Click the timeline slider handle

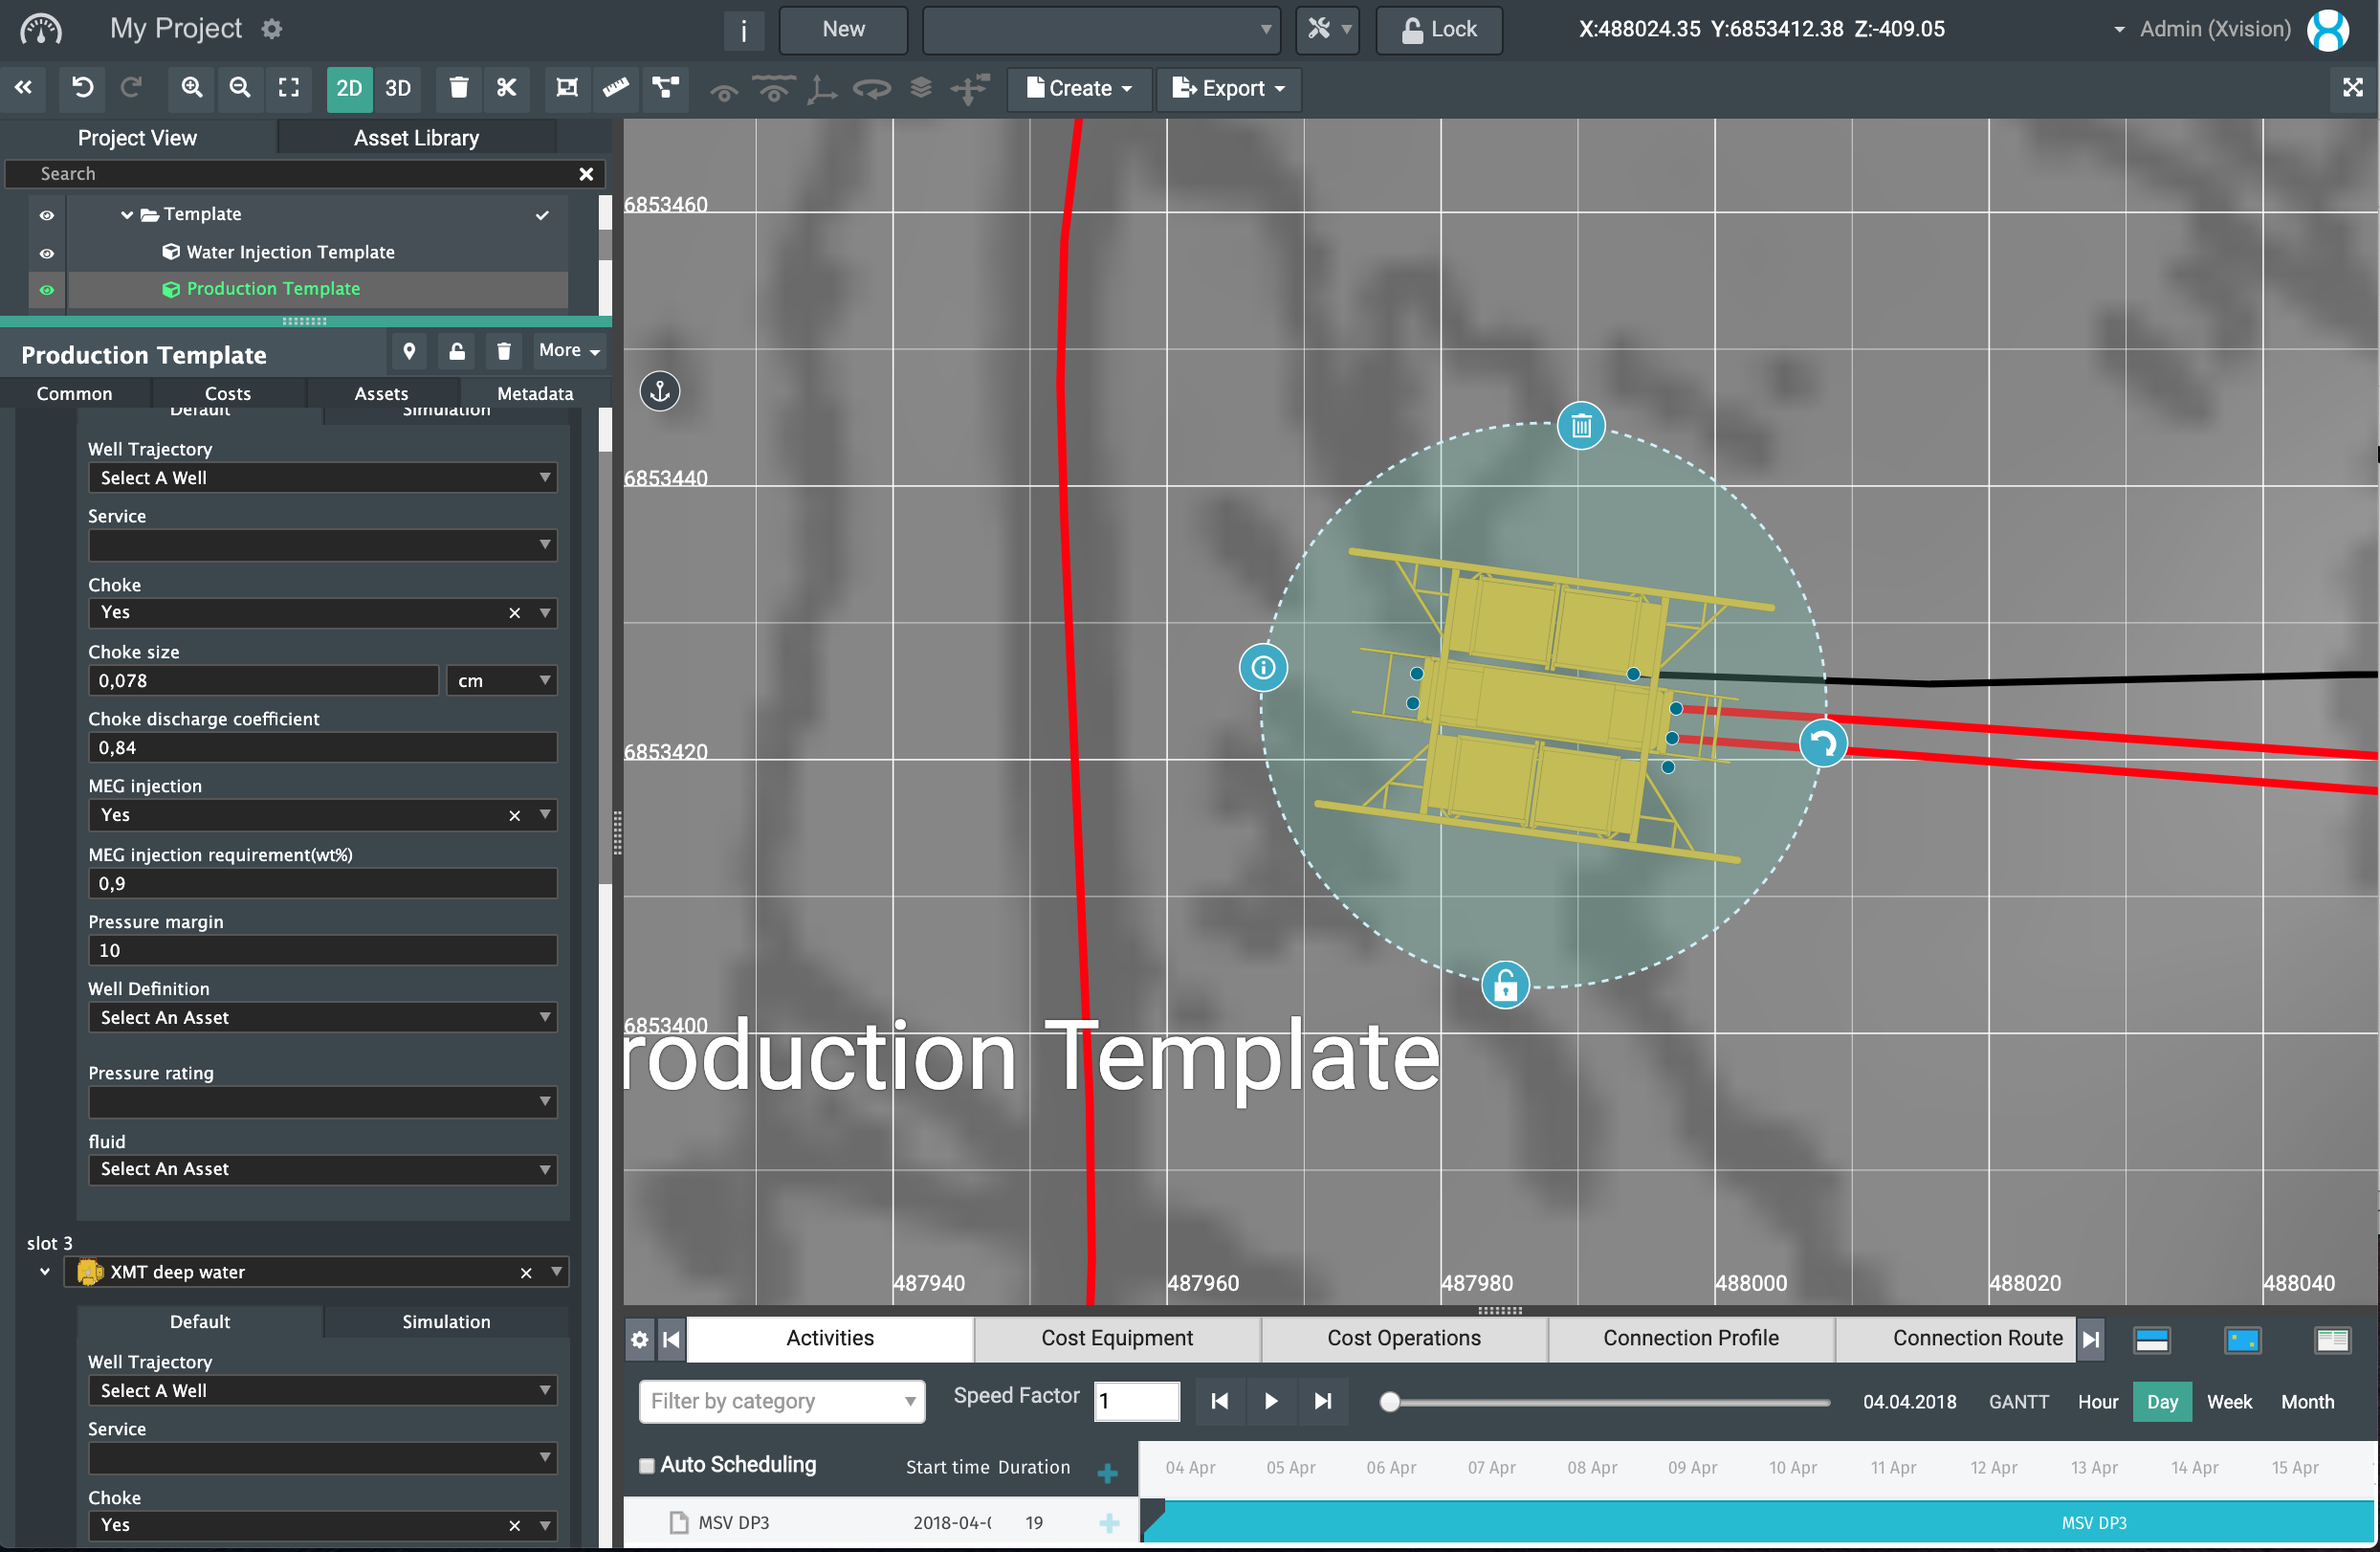tap(1389, 1401)
